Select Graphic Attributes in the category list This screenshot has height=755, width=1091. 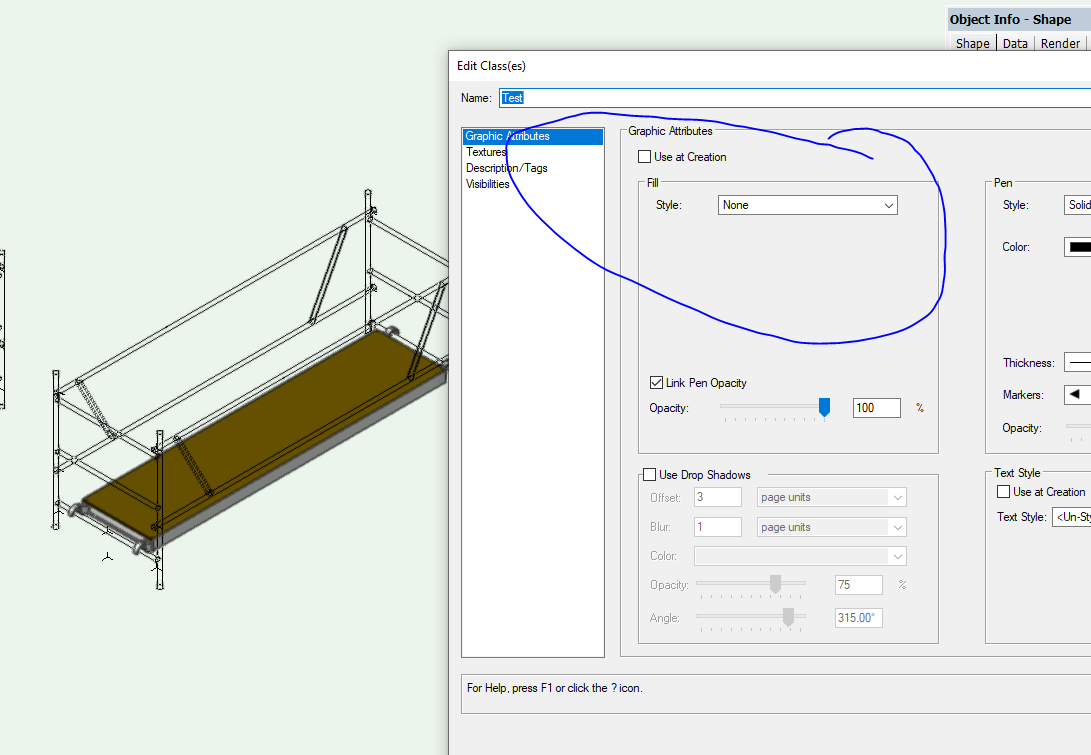click(508, 136)
